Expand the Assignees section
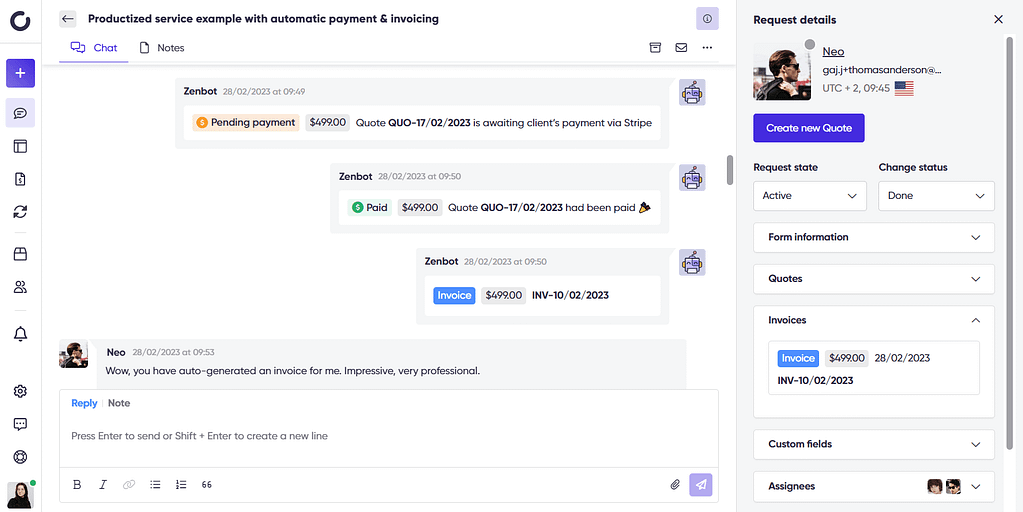The image size is (1023, 512). click(874, 486)
